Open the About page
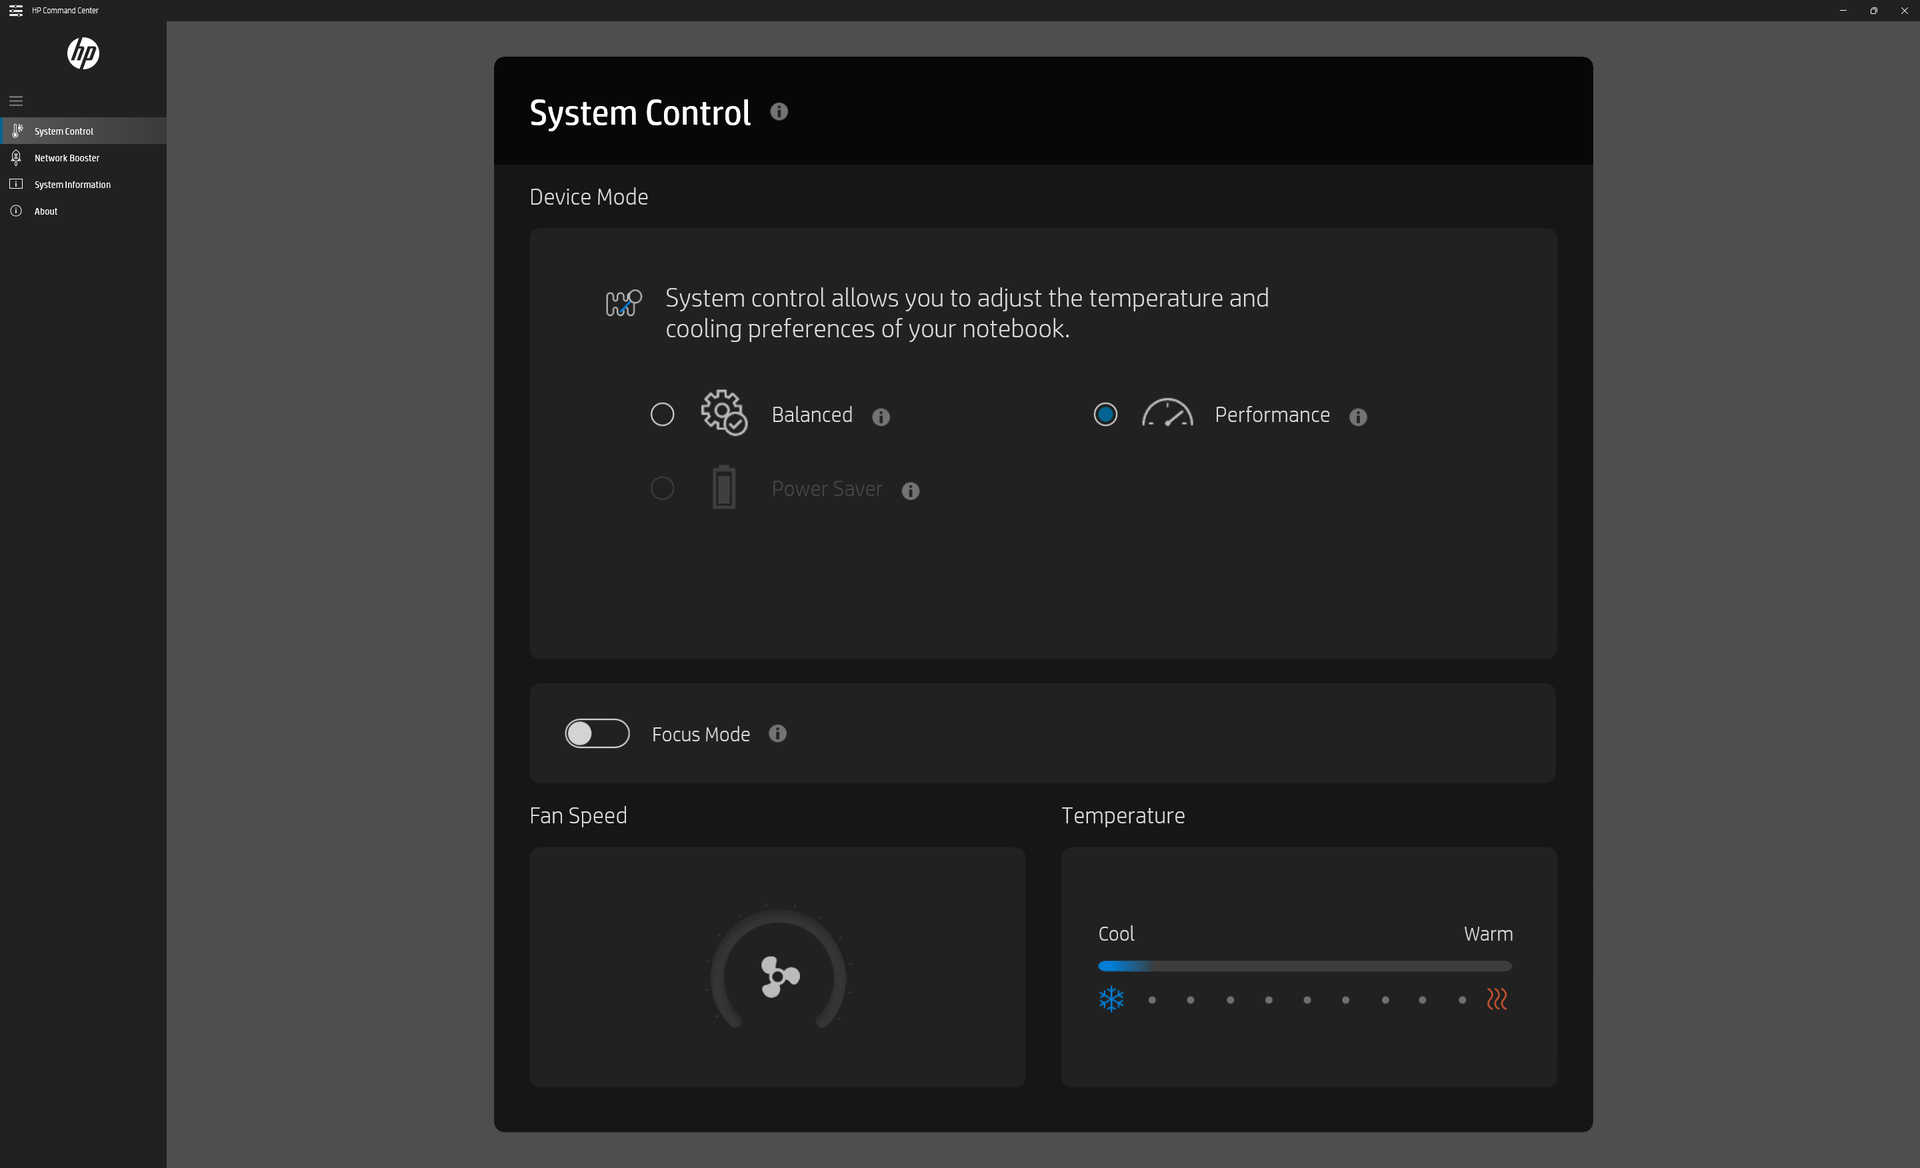 tap(83, 211)
